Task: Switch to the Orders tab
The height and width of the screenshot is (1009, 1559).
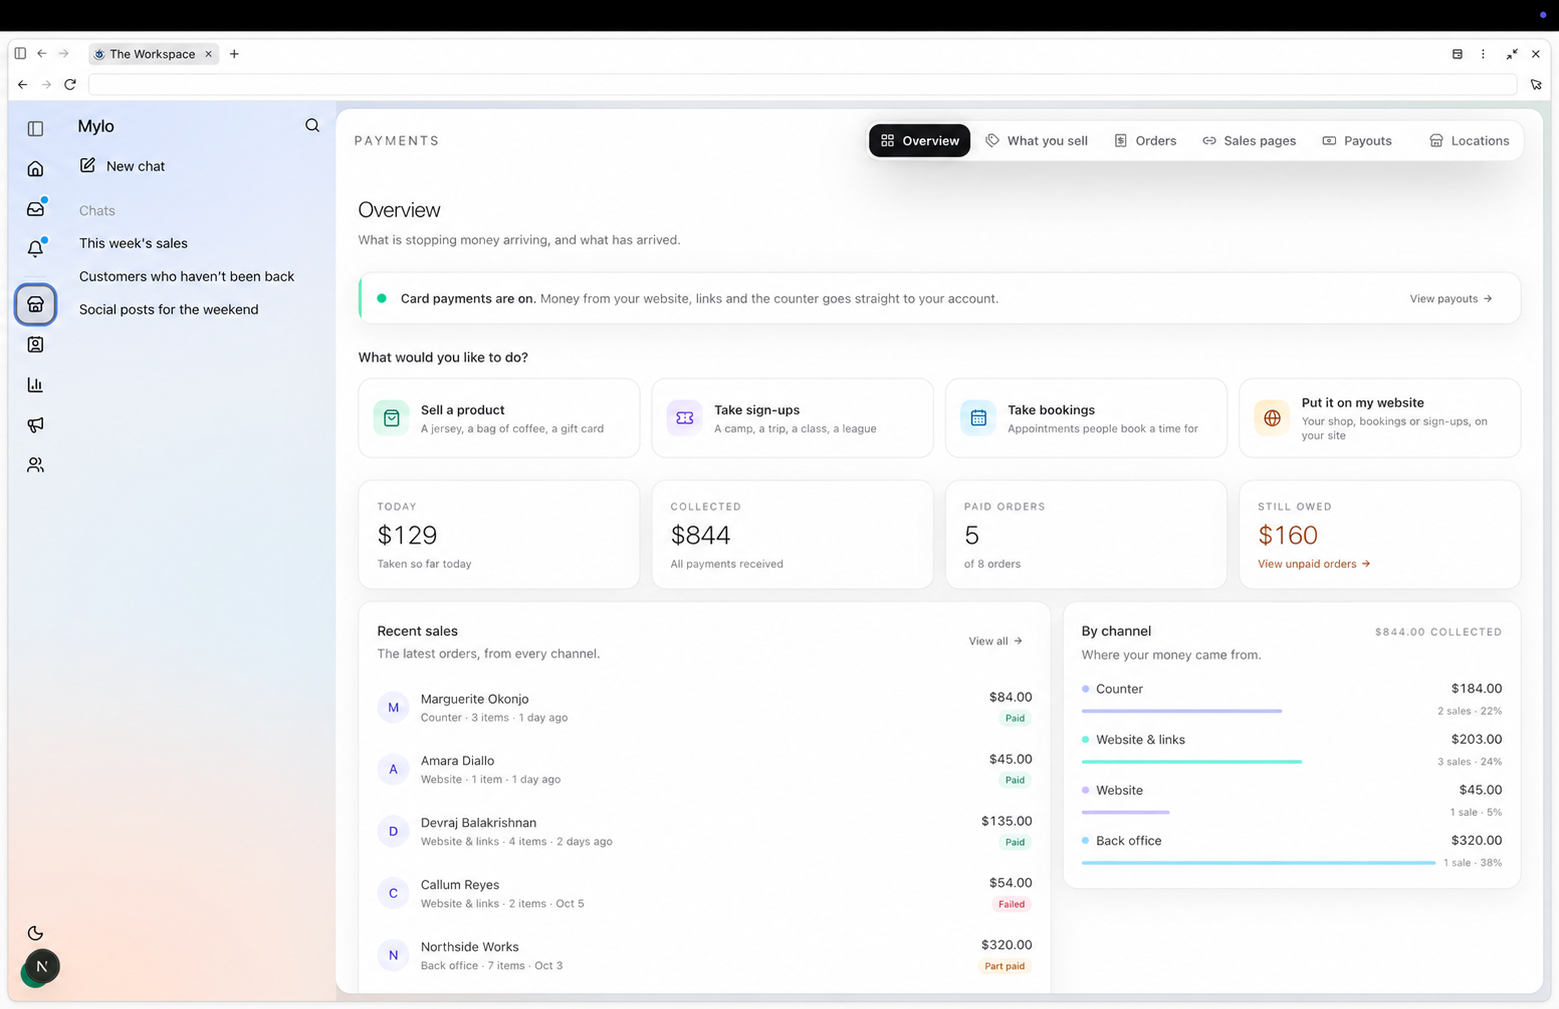Action: (x=1145, y=140)
